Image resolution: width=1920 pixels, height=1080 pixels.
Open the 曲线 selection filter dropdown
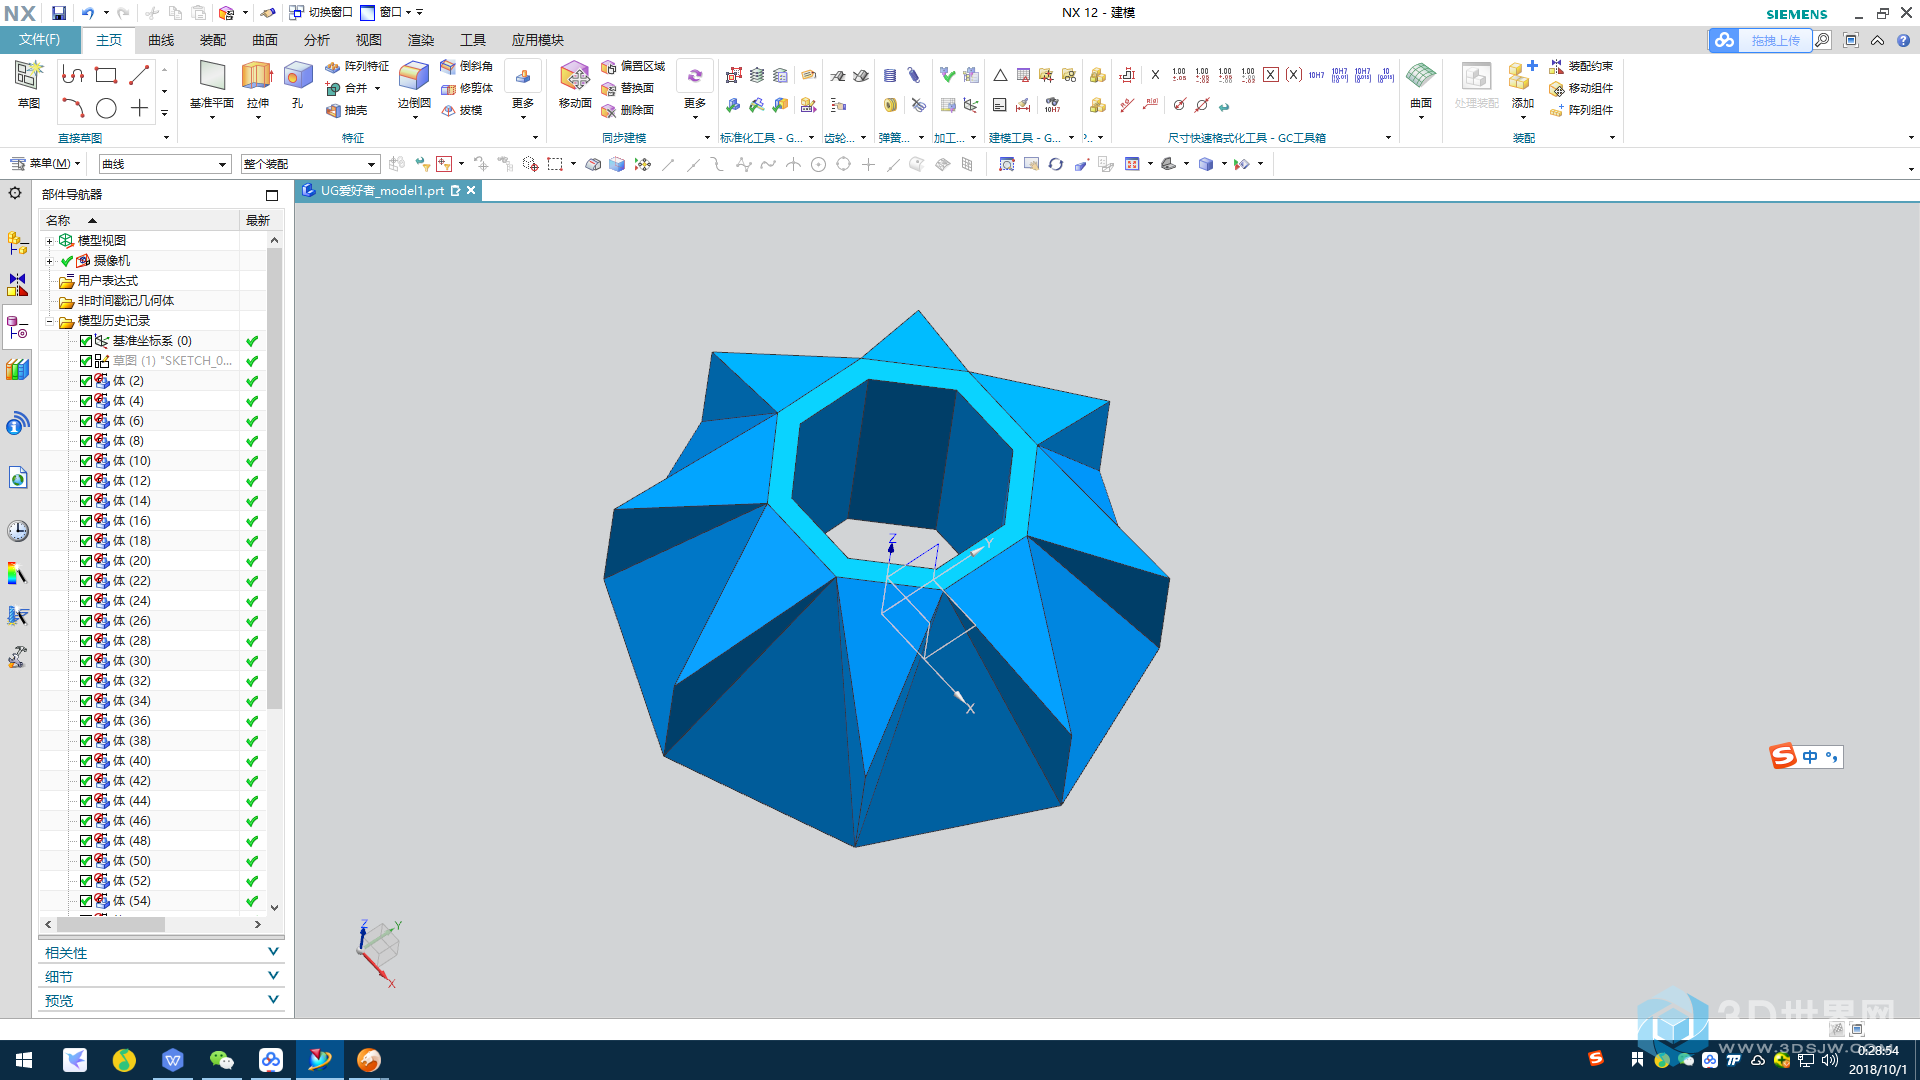[x=165, y=164]
